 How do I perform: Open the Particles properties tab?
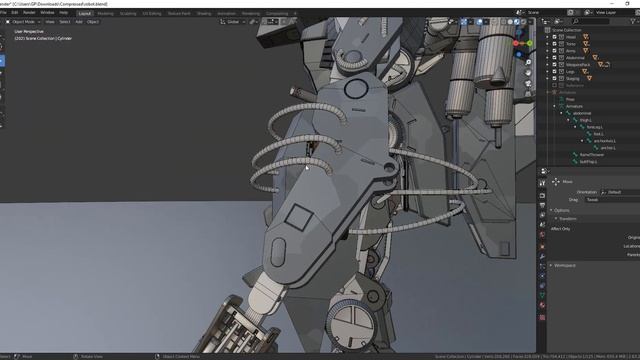click(x=542, y=266)
